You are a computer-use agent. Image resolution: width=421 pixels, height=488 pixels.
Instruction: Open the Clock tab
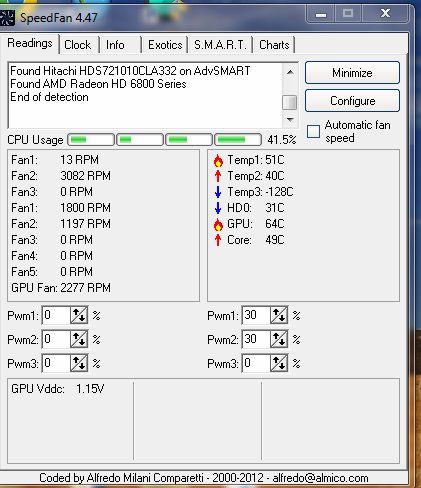[x=79, y=45]
